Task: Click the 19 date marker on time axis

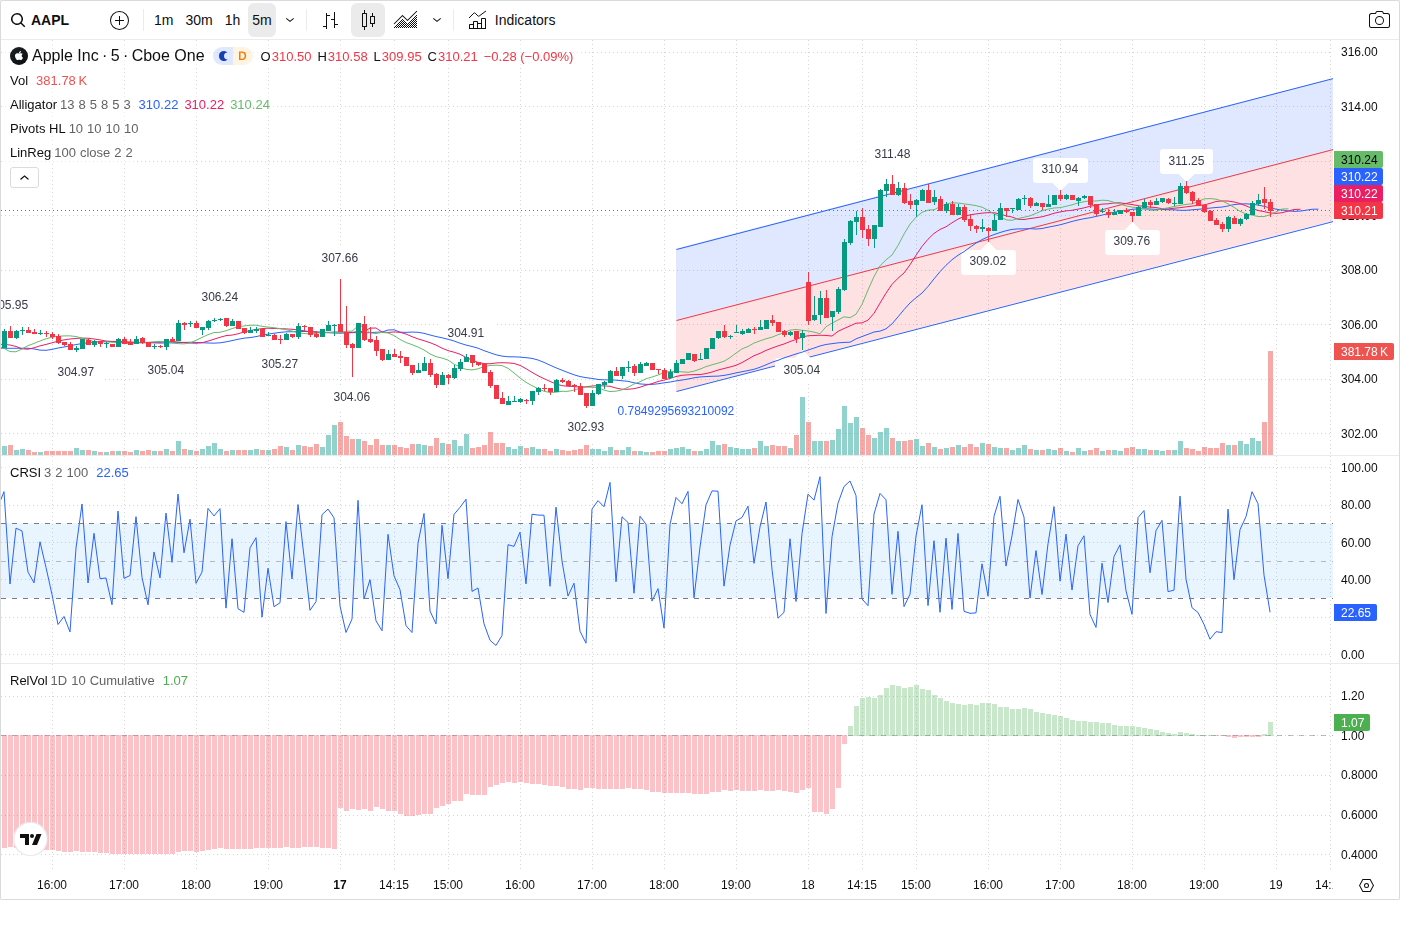Action: coord(1276,885)
